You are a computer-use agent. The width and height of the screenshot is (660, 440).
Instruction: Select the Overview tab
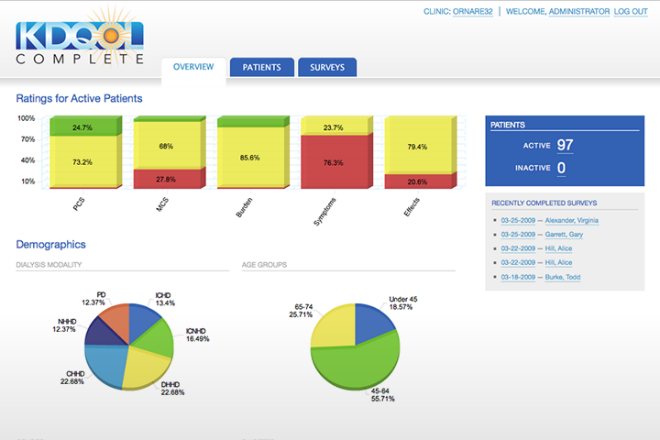[x=193, y=68]
